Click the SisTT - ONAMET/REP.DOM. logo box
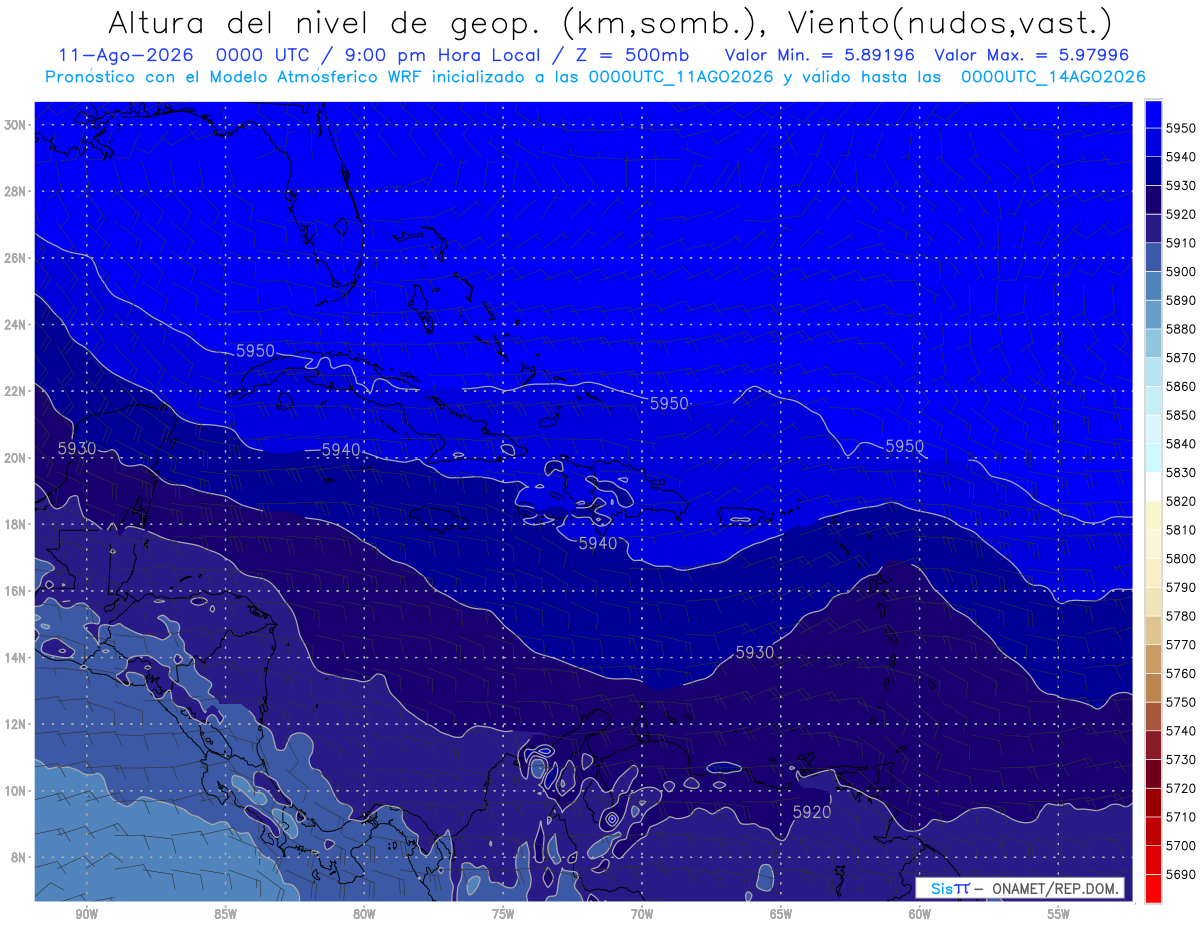Image resolution: width=1200 pixels, height=927 pixels. point(1020,888)
